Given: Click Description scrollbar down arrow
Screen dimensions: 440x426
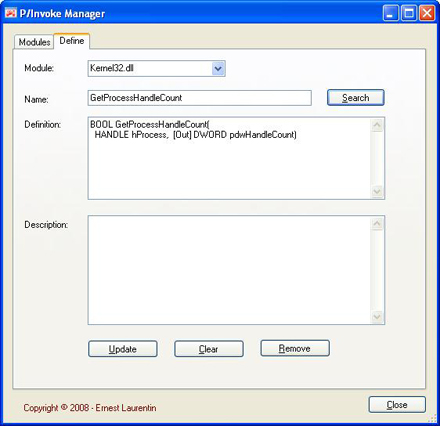Looking at the screenshot, I should [377, 317].
